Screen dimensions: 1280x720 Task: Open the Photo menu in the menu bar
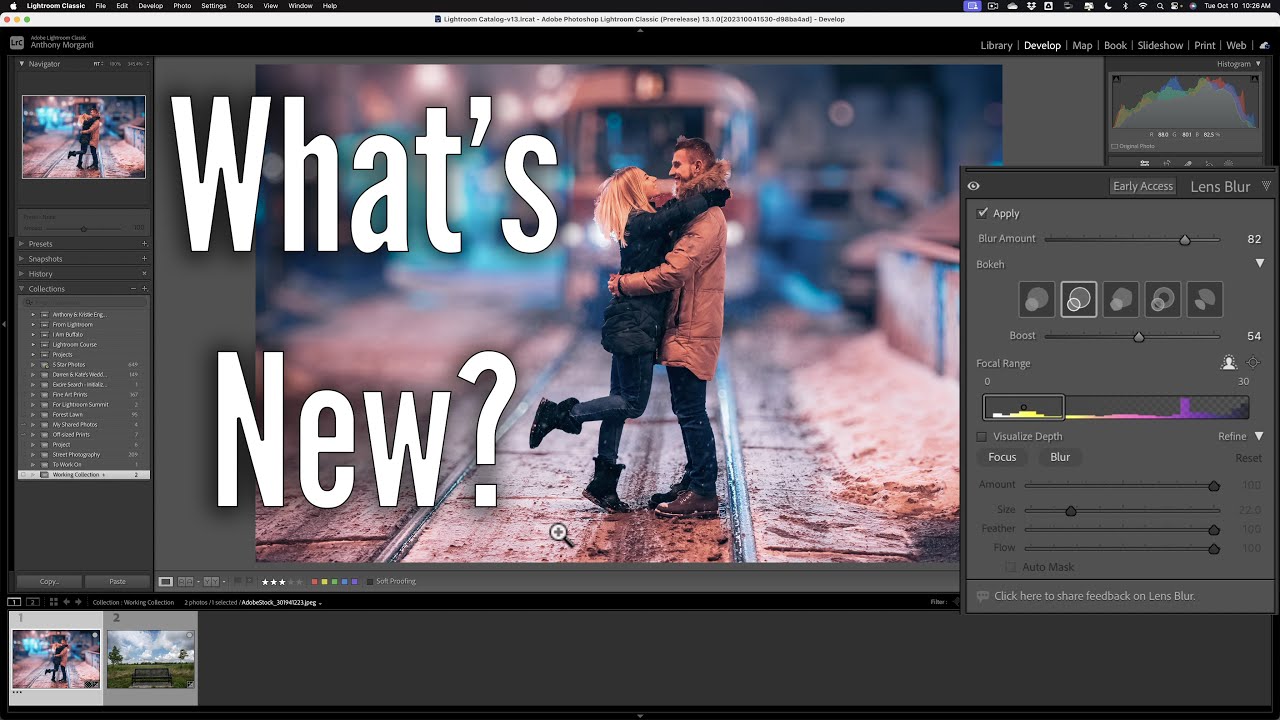click(x=182, y=6)
